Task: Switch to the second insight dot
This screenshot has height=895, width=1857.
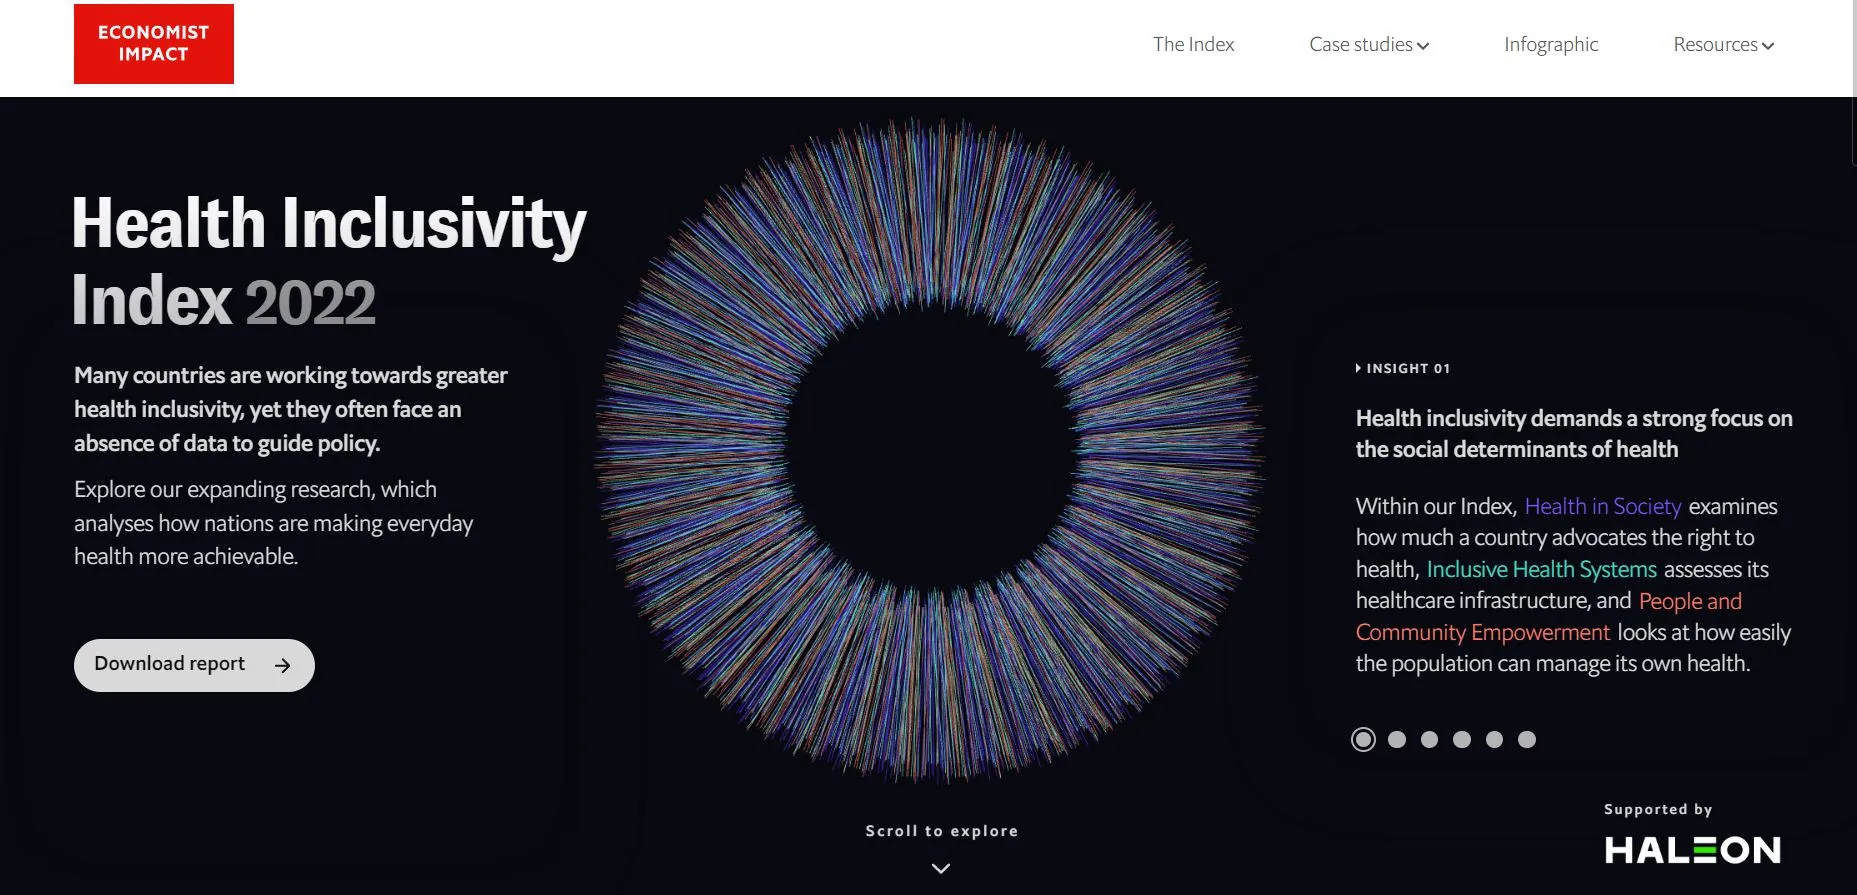Action: (x=1397, y=739)
